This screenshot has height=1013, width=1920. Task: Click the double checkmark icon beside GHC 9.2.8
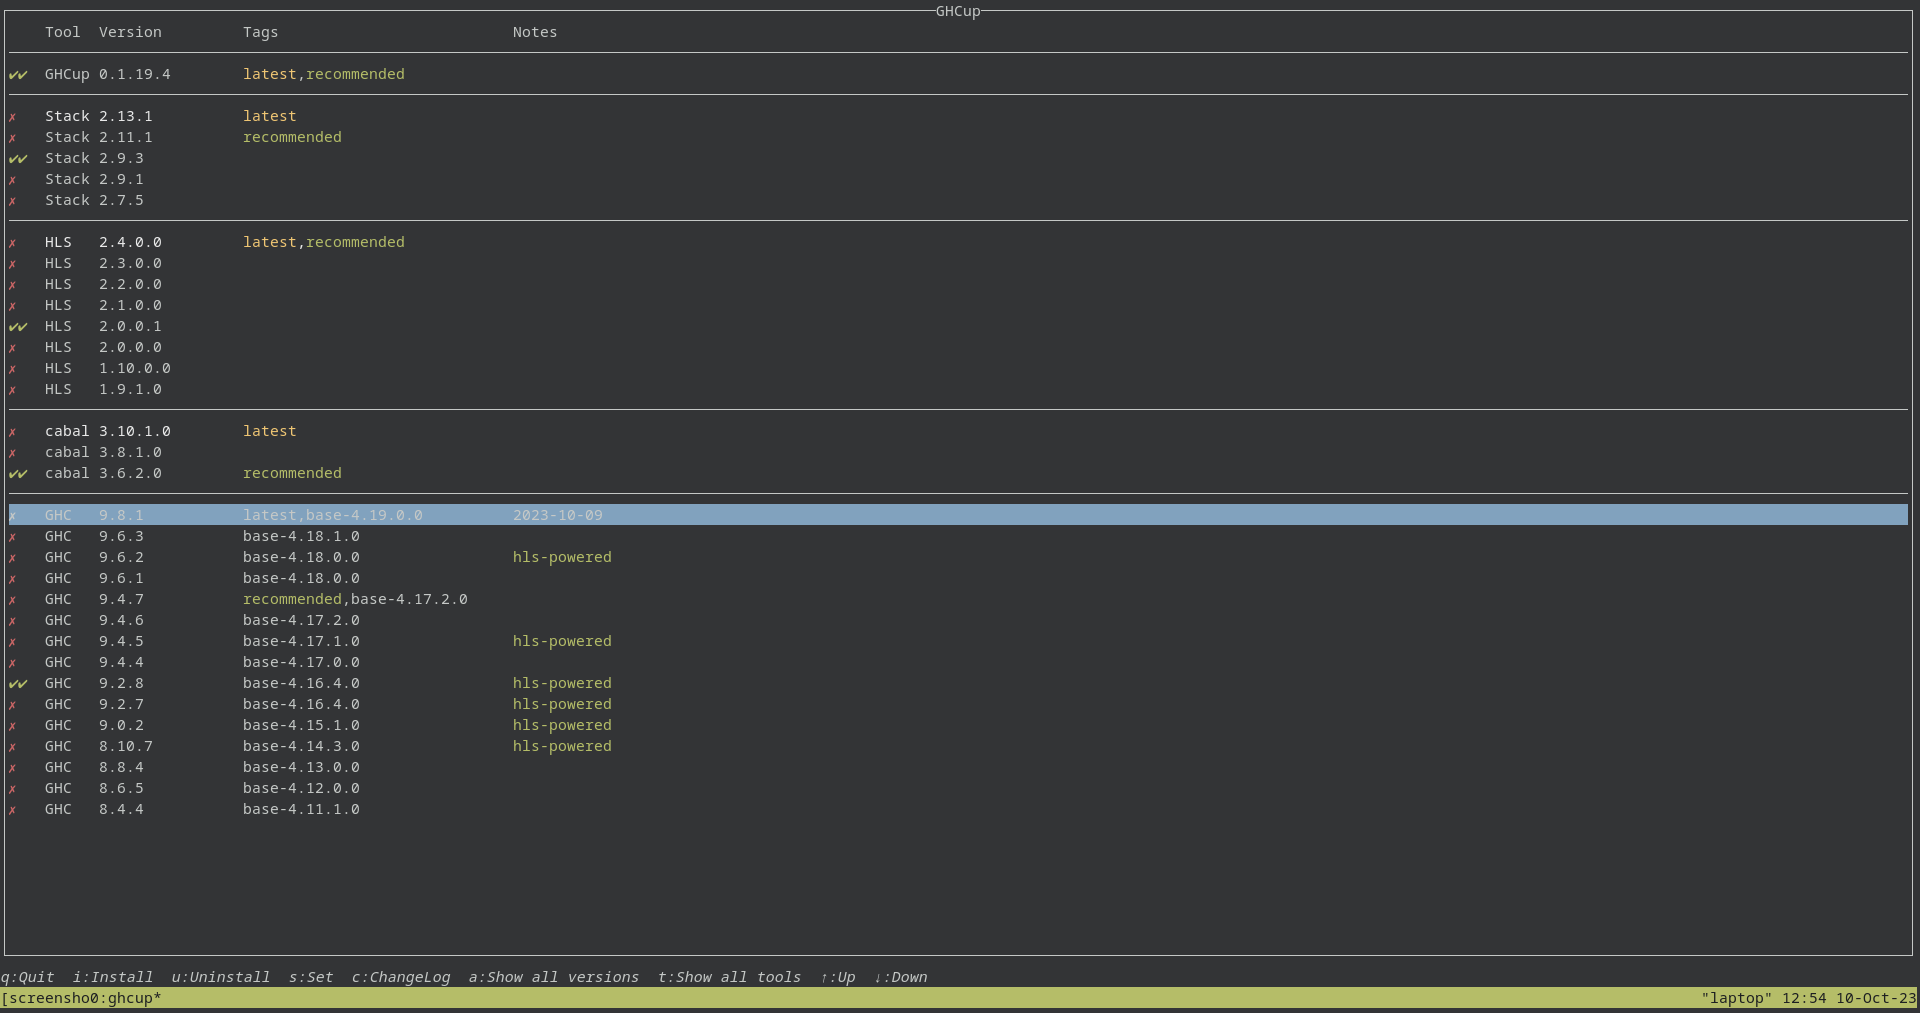[x=18, y=684]
